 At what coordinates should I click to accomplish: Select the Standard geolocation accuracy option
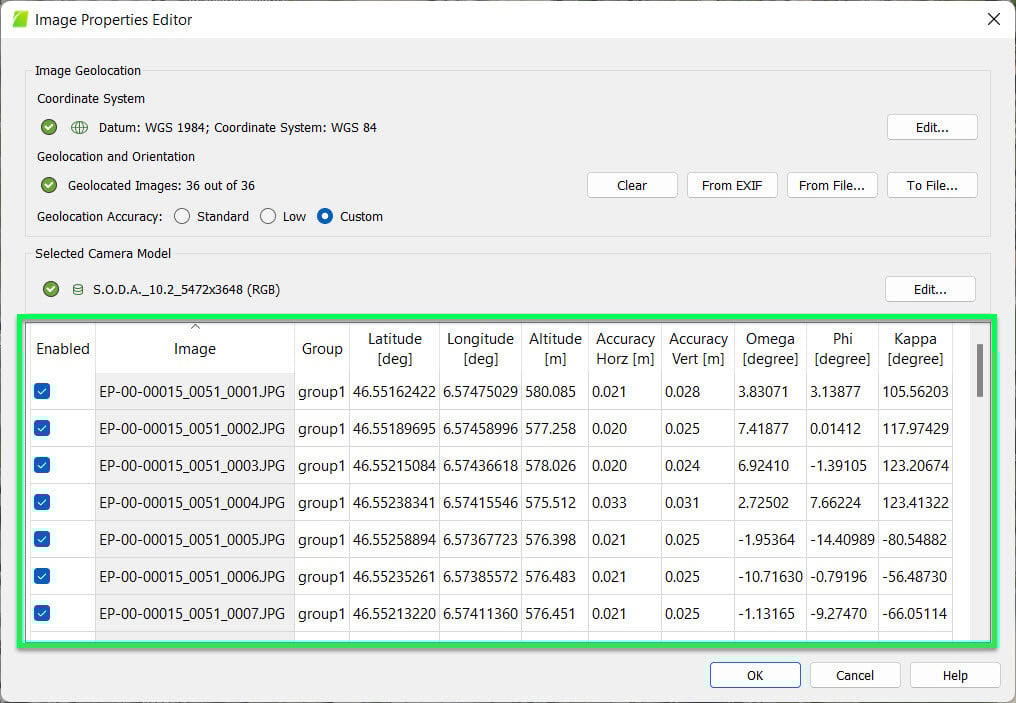pos(182,216)
